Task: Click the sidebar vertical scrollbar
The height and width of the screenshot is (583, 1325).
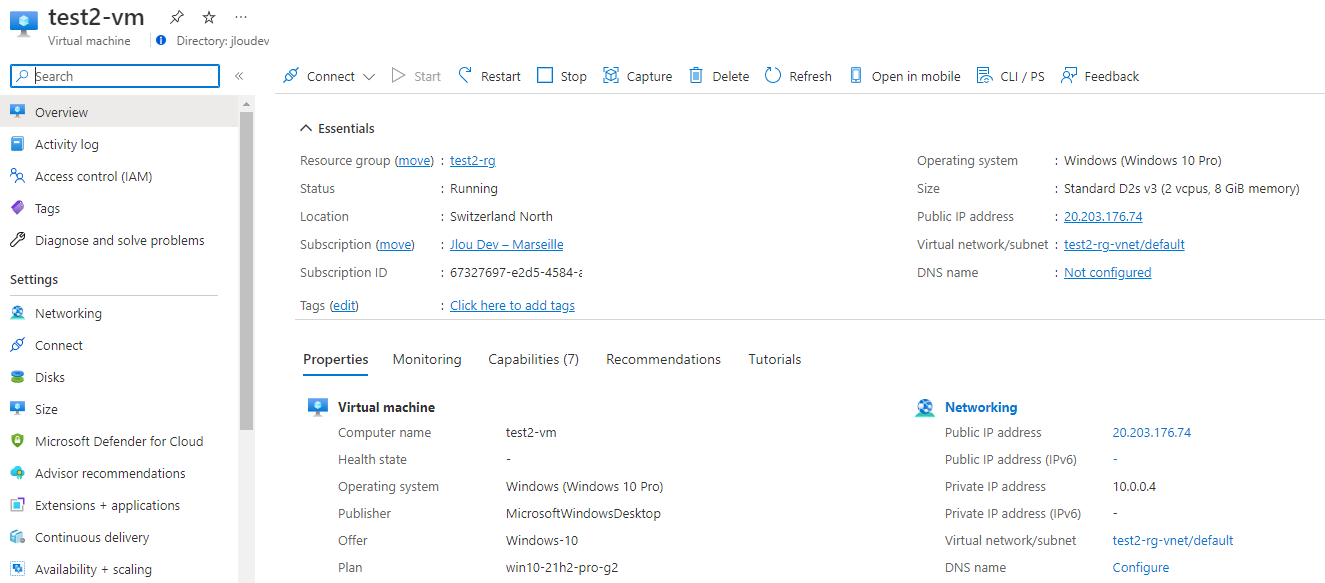Action: (x=247, y=270)
